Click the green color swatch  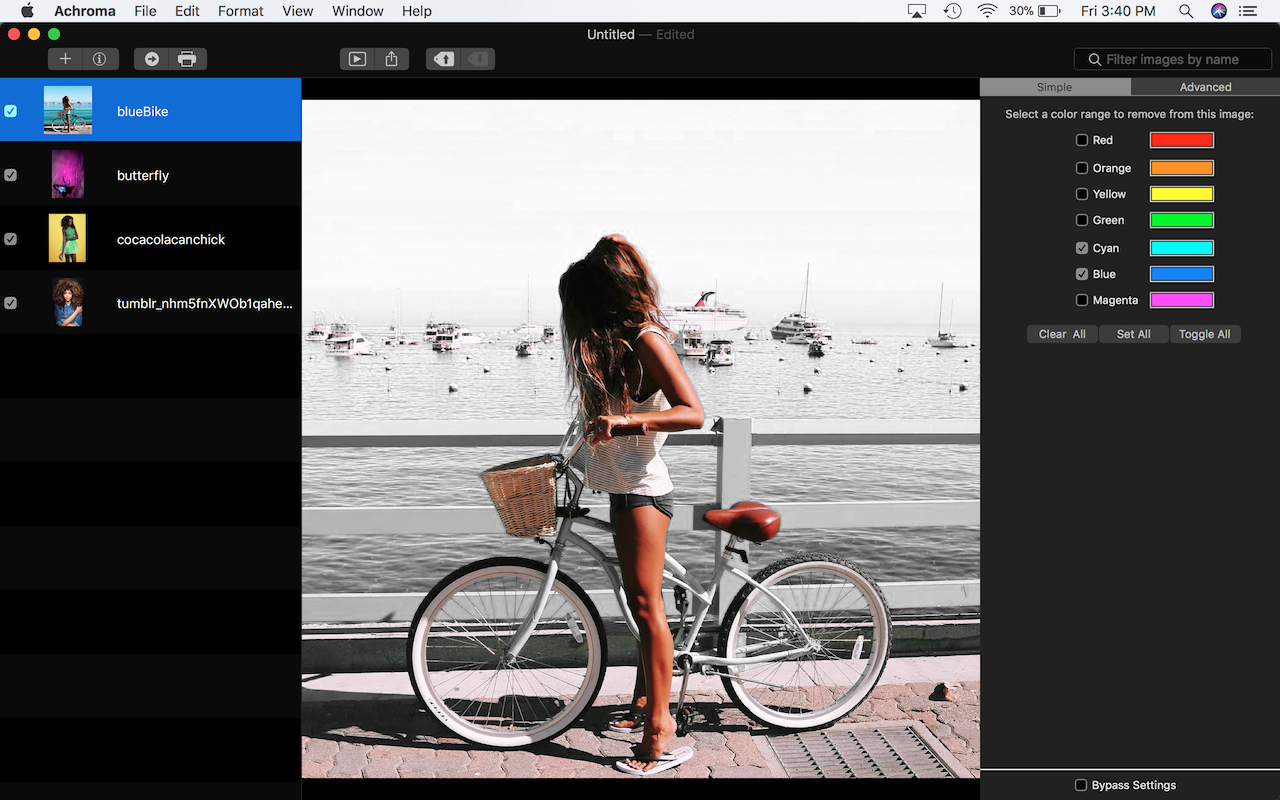pos(1182,220)
